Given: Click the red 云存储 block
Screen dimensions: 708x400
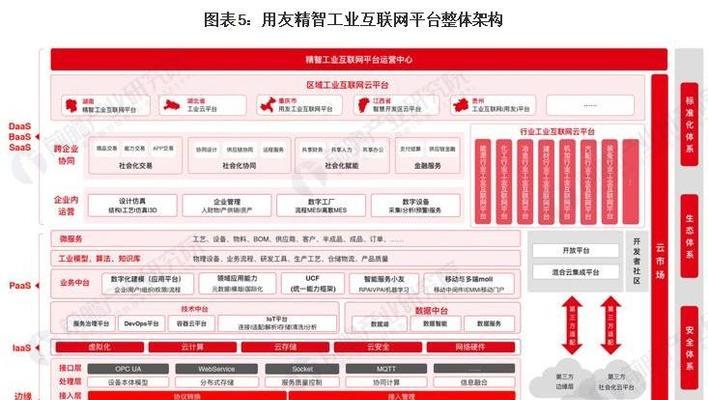Looking at the screenshot, I should coord(285,347).
